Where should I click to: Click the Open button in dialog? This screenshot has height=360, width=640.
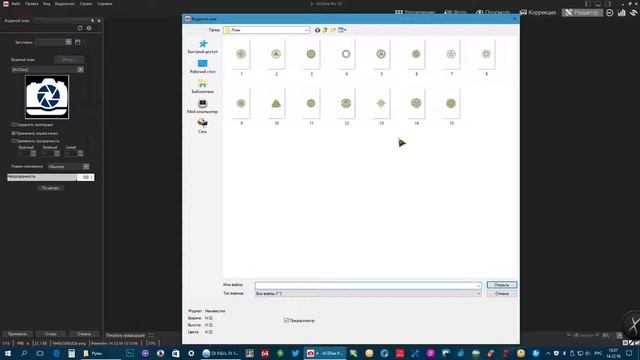[x=502, y=285]
